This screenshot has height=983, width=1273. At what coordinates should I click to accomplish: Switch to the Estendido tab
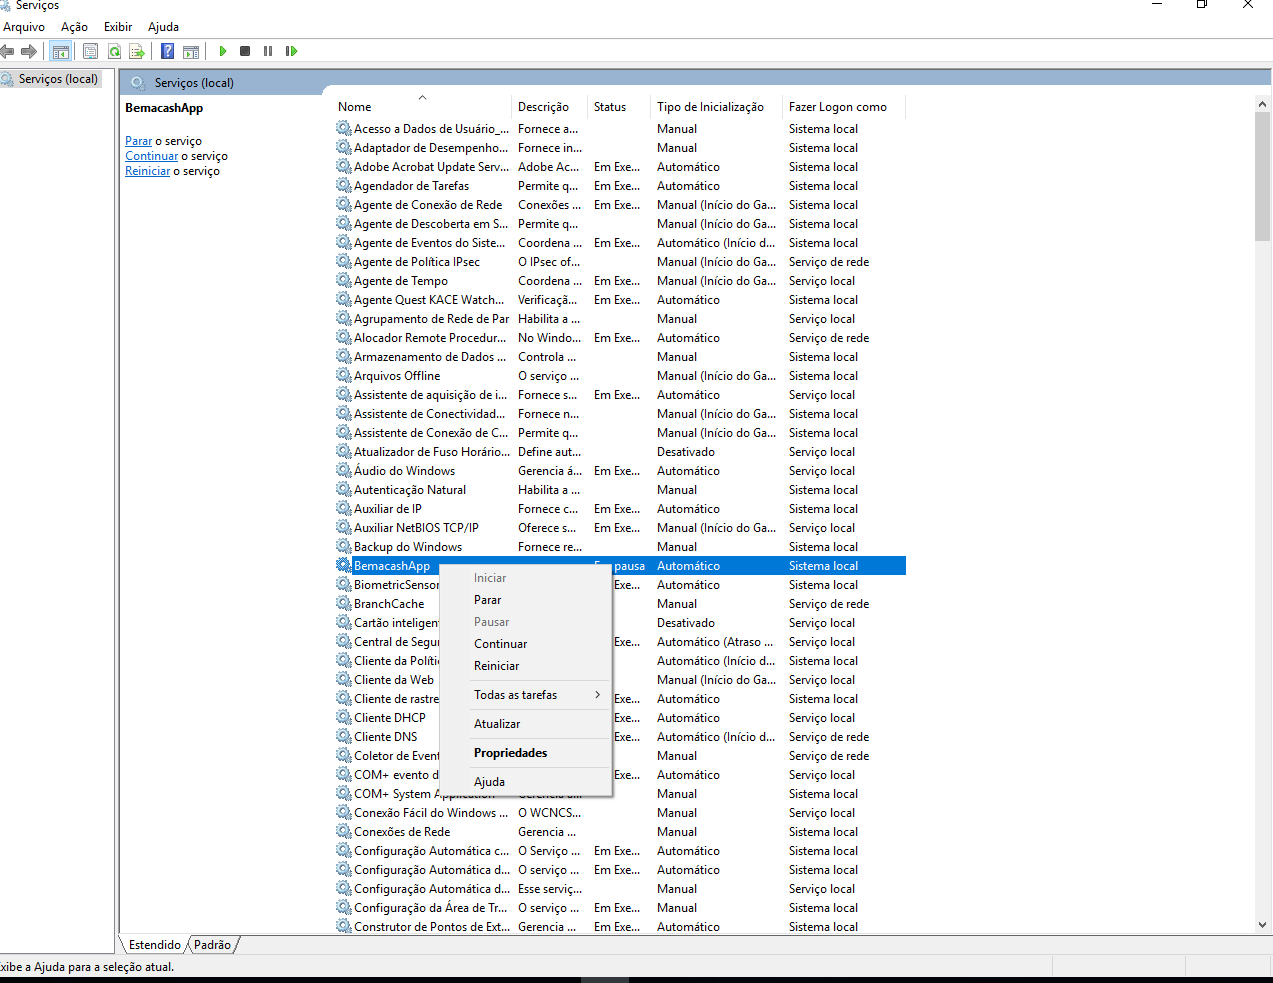pyautogui.click(x=154, y=945)
